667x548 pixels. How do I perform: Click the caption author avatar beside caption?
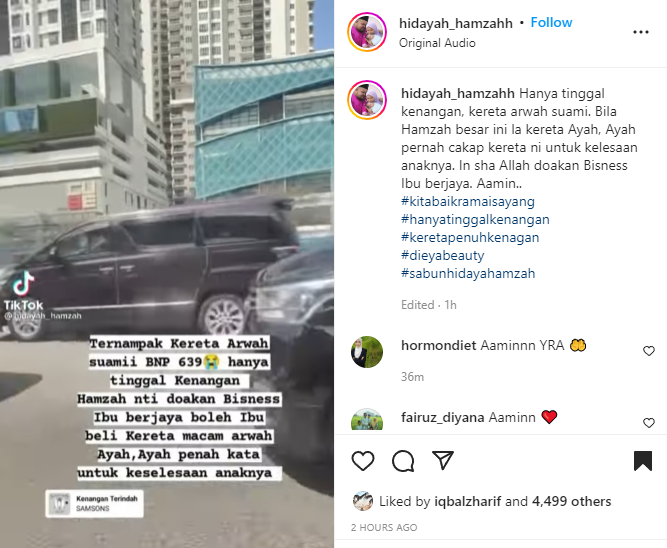point(367,100)
